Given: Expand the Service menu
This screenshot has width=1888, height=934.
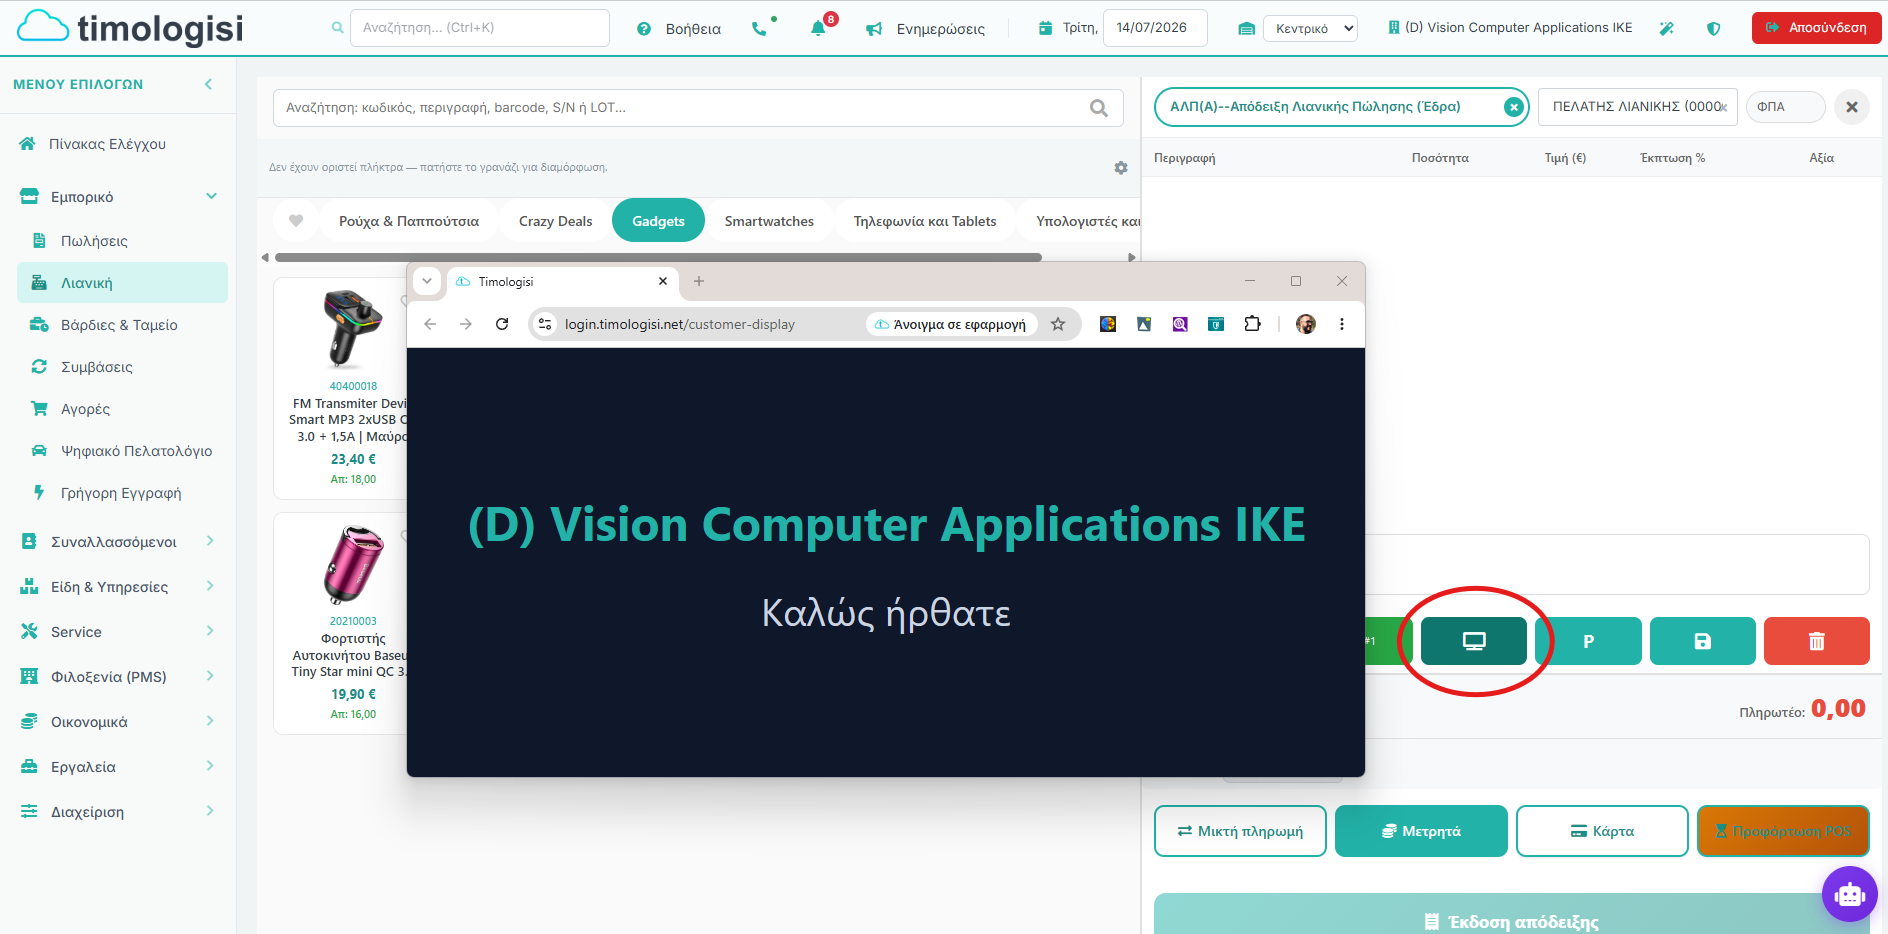Looking at the screenshot, I should [x=210, y=631].
